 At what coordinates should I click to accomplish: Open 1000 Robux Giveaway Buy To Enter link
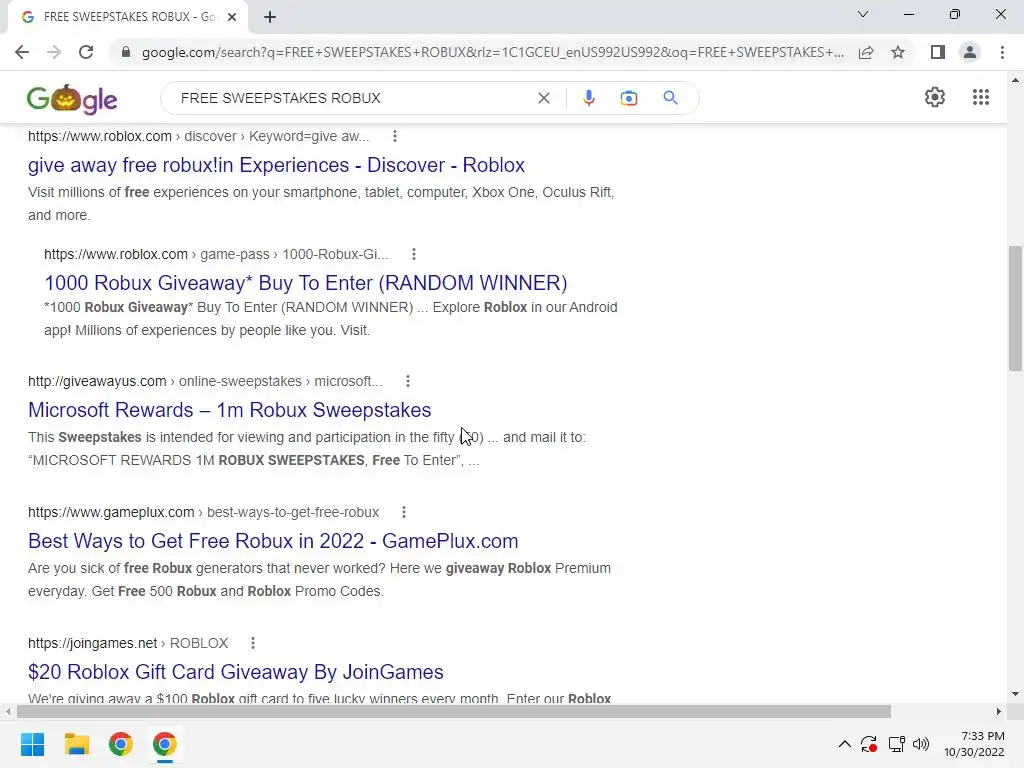(306, 283)
